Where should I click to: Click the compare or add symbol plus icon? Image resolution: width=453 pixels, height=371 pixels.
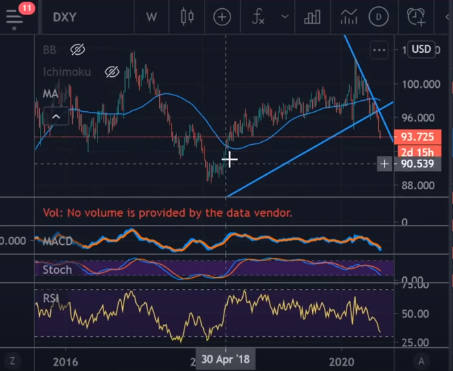(222, 17)
